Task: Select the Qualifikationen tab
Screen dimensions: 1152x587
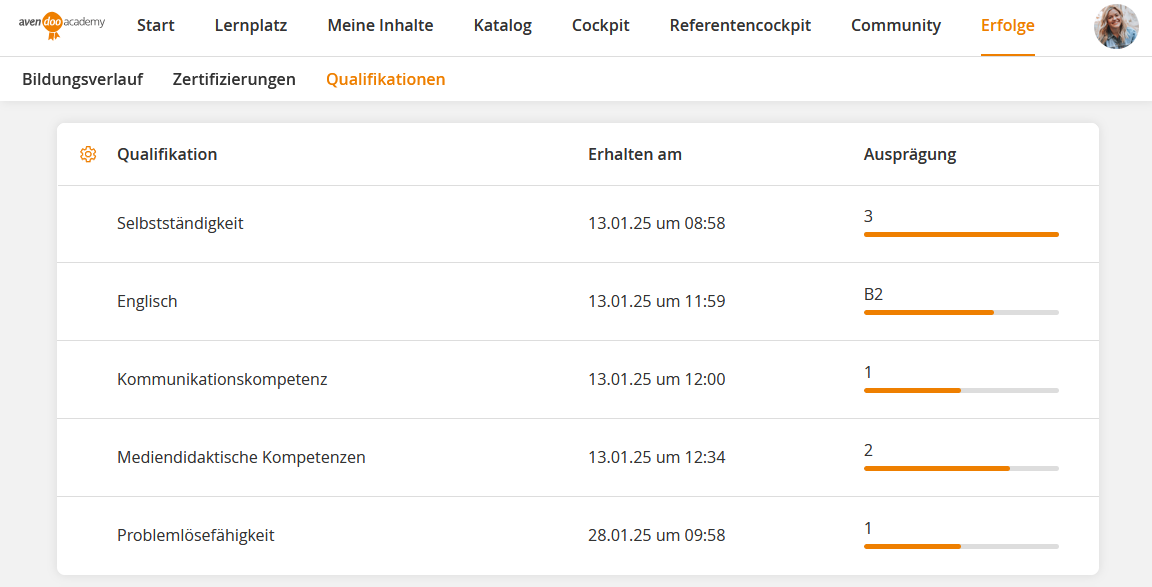Action: [x=386, y=79]
